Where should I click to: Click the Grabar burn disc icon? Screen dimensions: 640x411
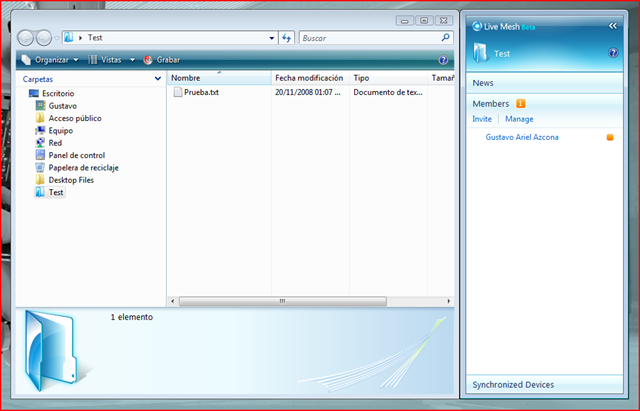tap(148, 60)
